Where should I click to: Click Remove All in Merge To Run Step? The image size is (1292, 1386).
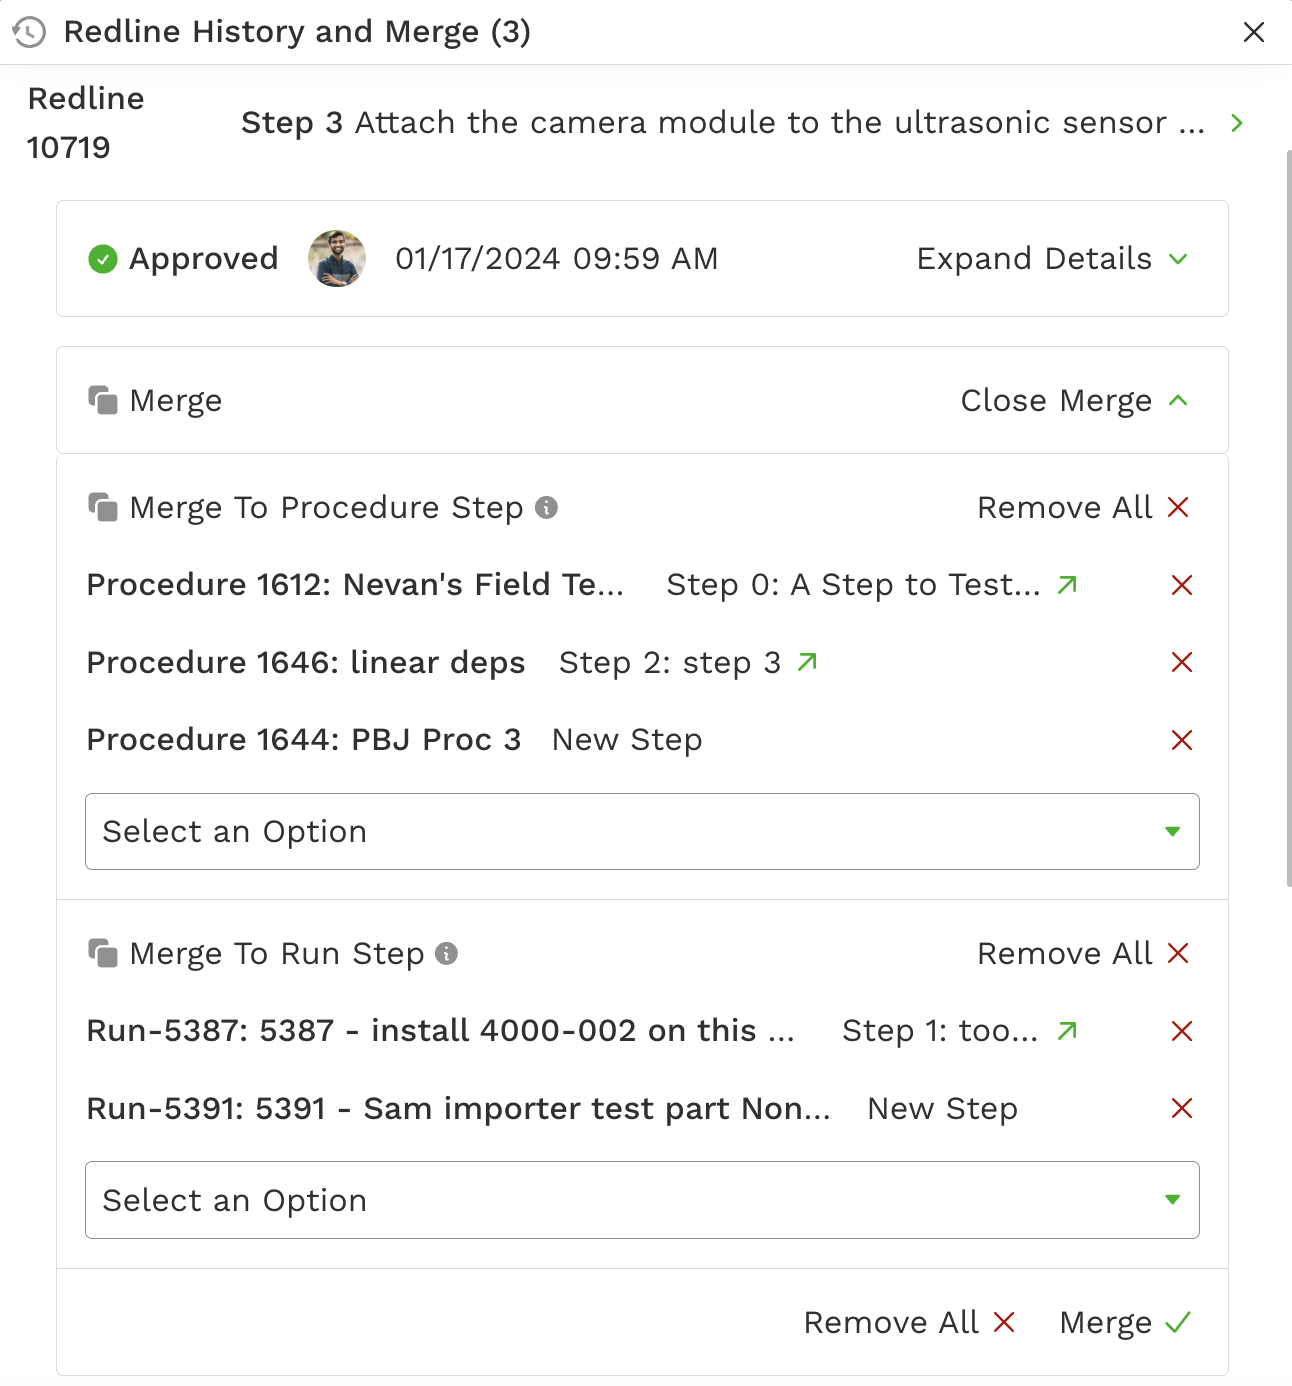[x=1084, y=953]
